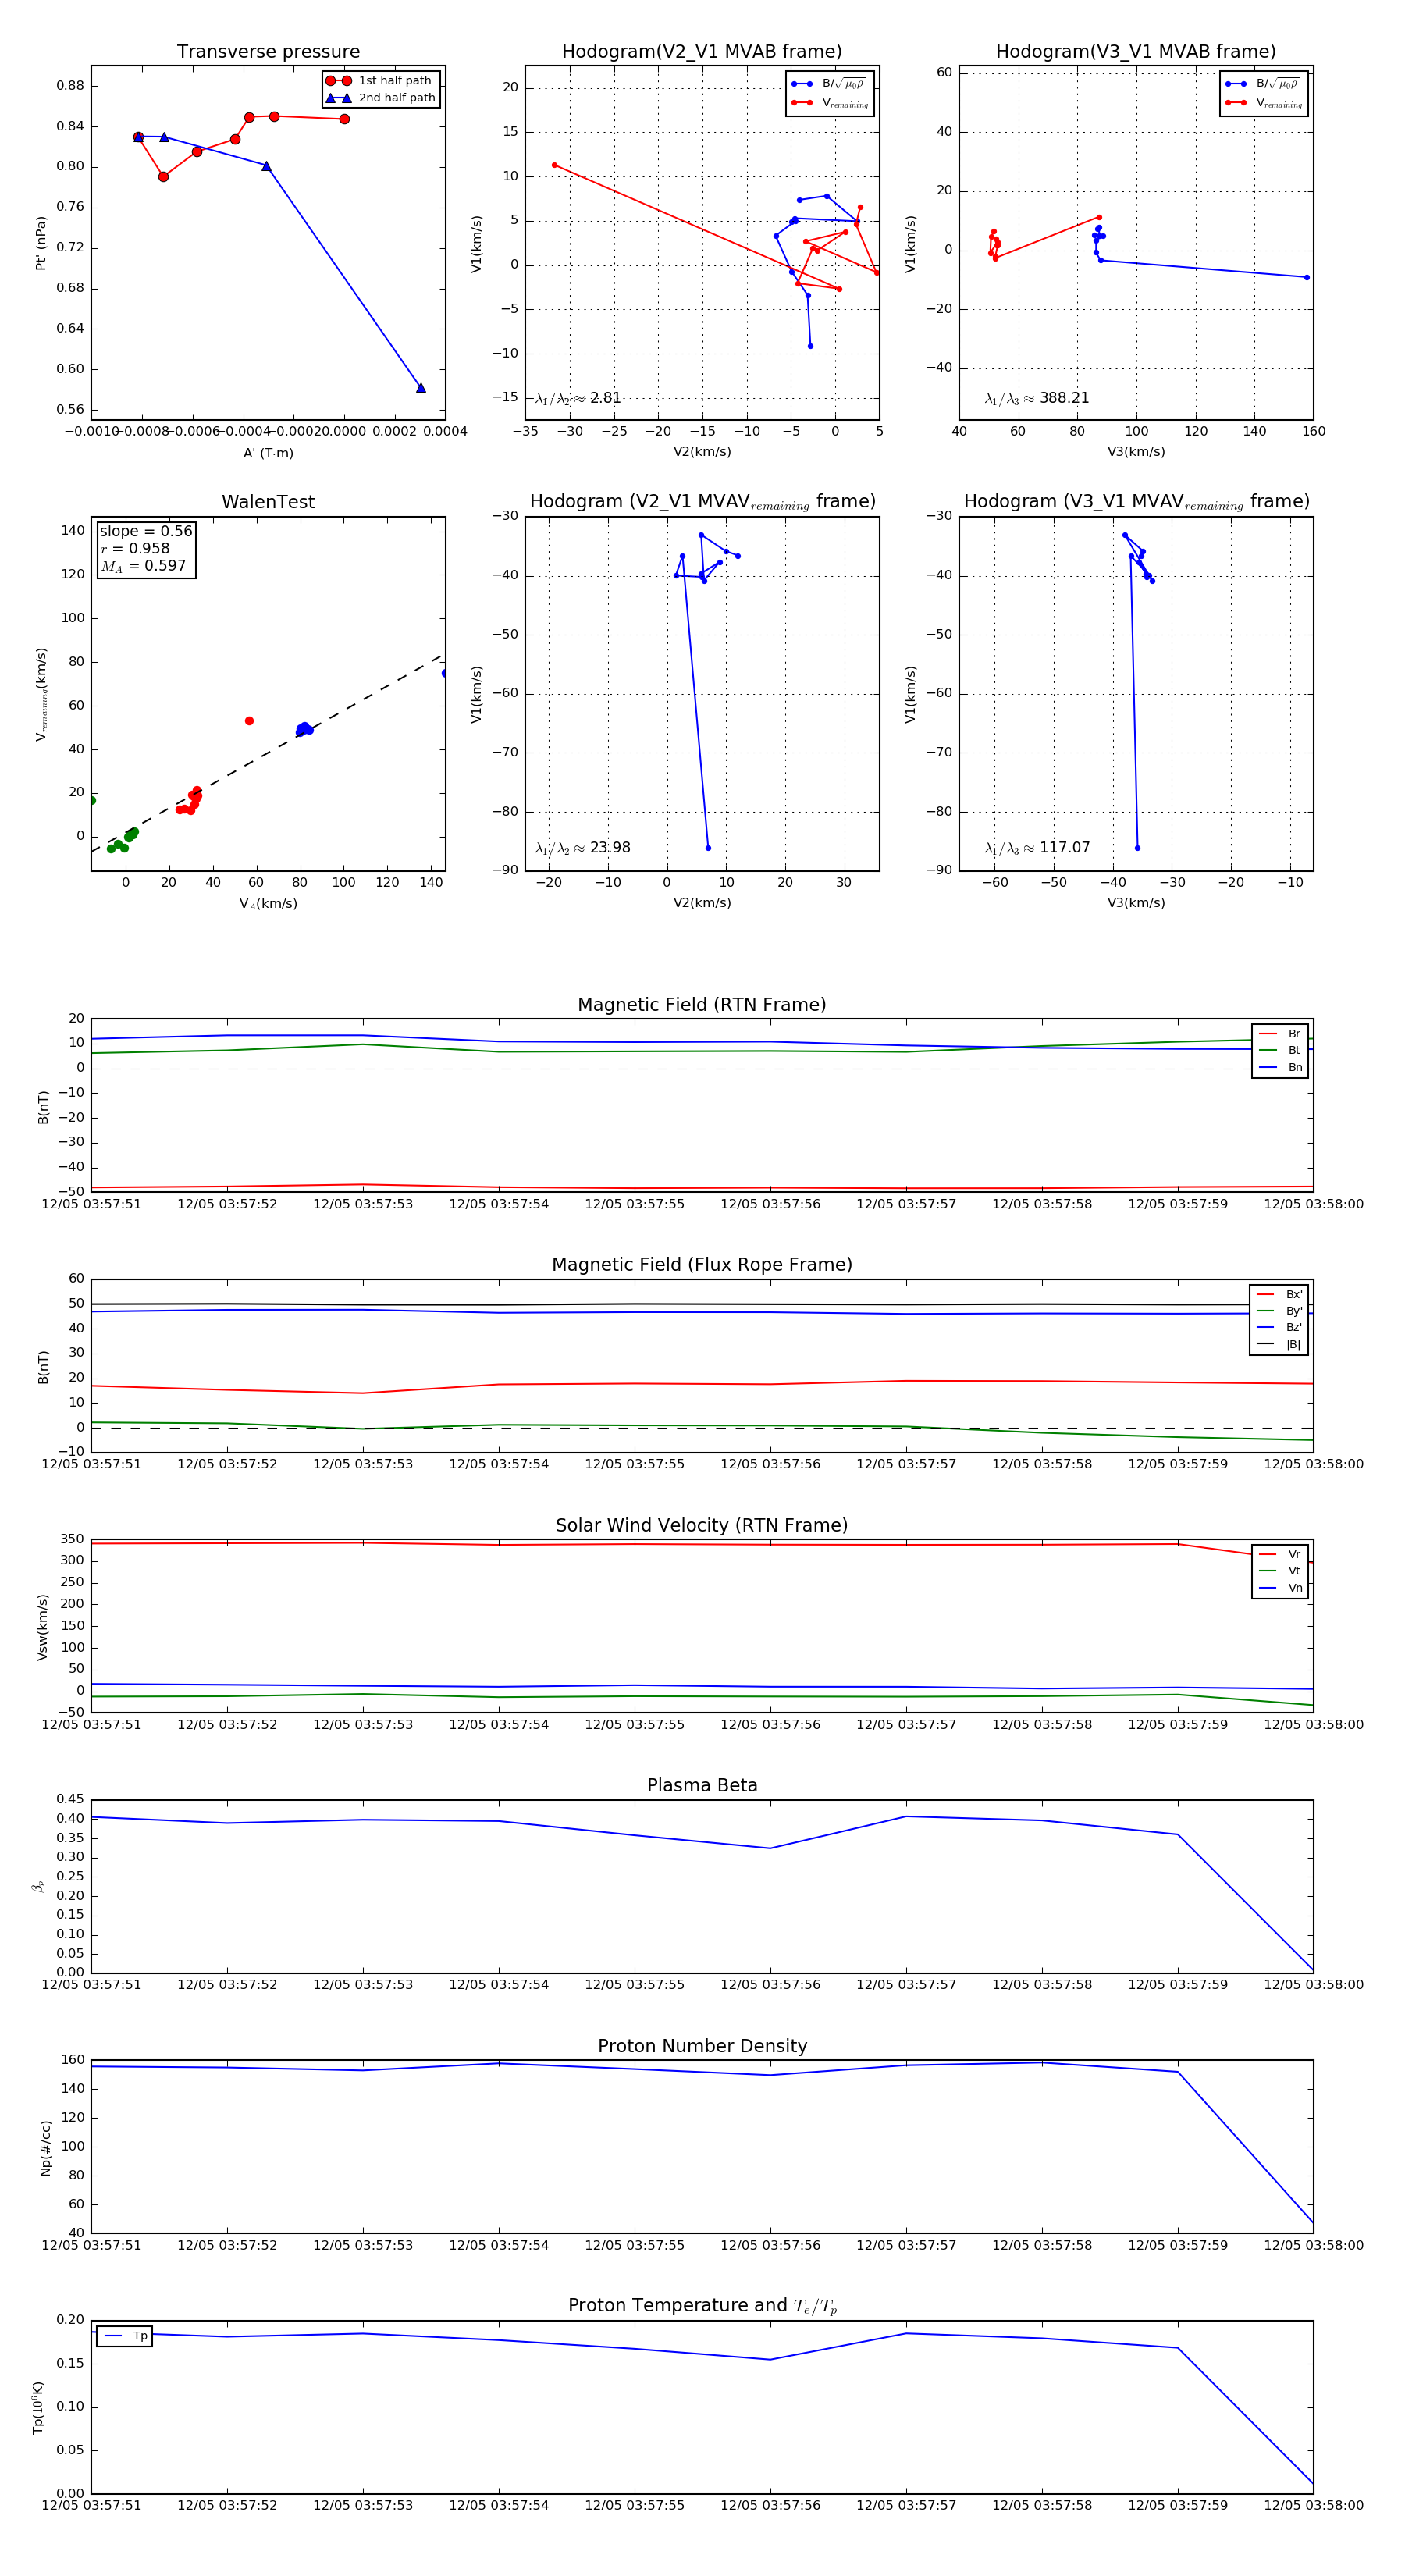Click the 'Magnetic Field (Flux Rope Frame)' title
Viewport: 1405px width, 2576px height.
click(x=702, y=1265)
